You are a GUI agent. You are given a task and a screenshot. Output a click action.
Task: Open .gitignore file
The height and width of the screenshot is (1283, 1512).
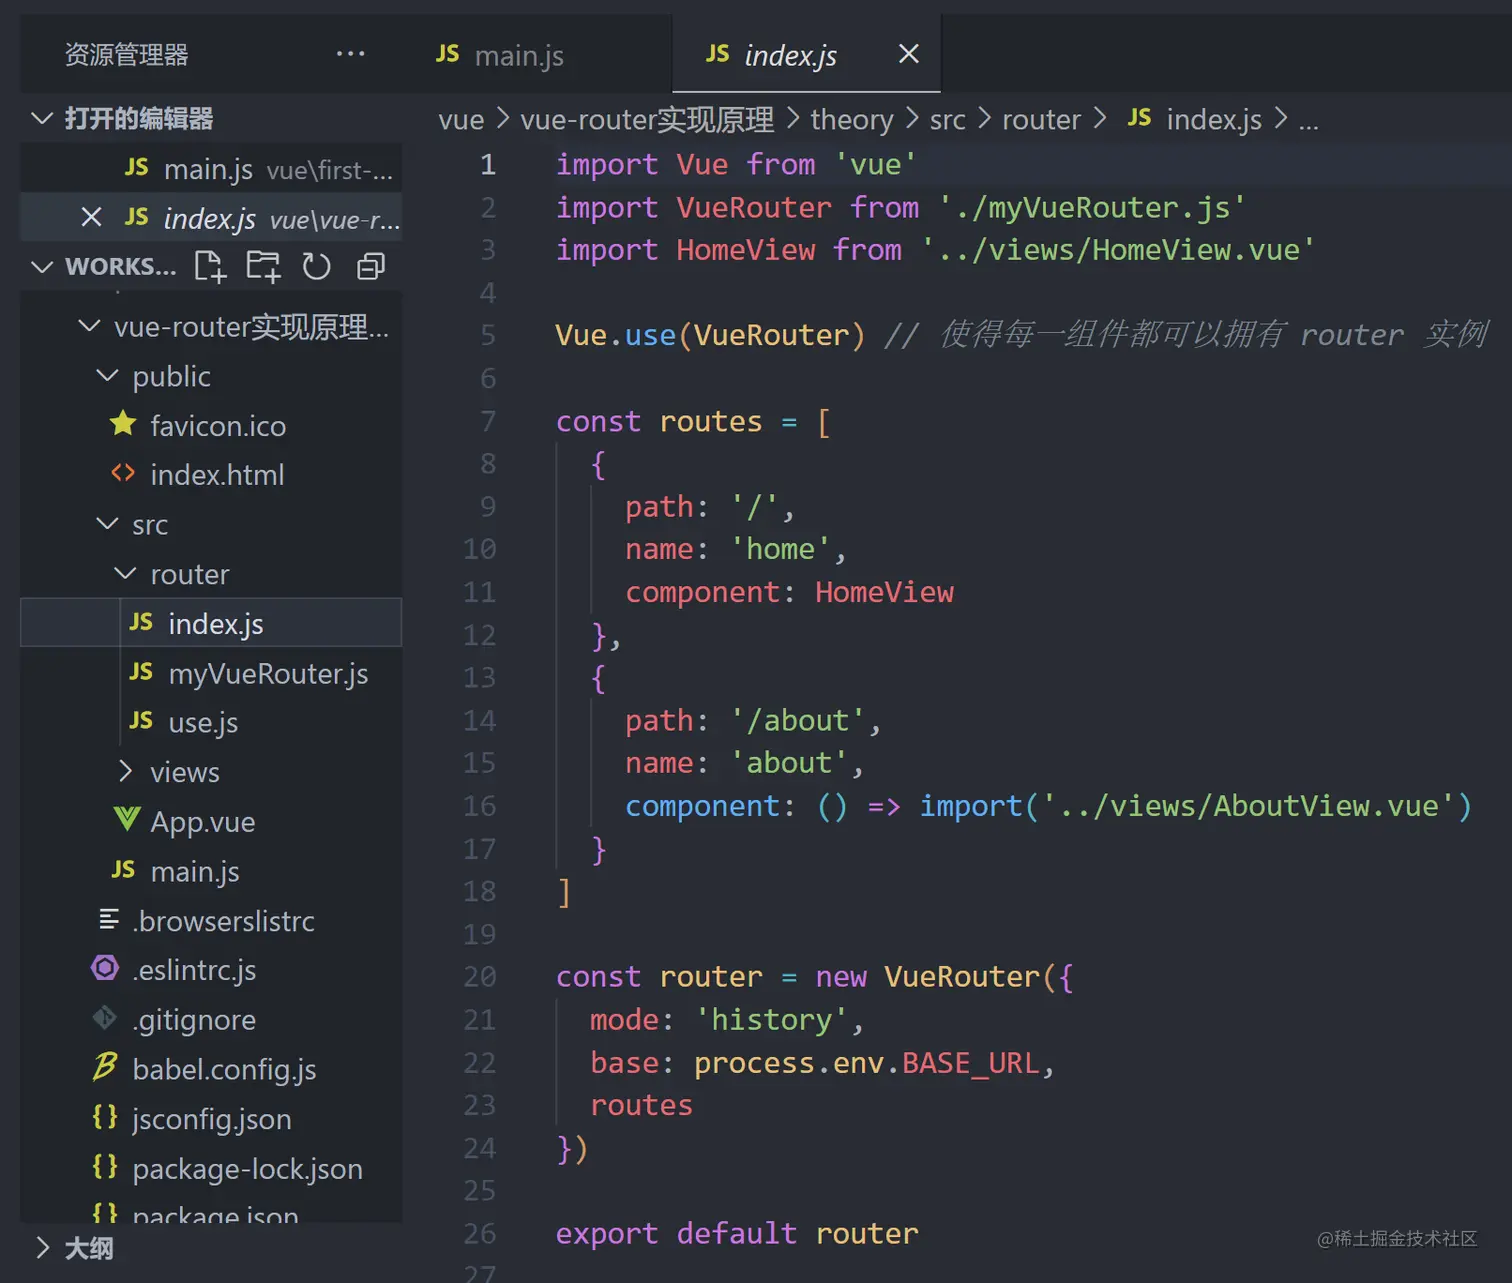tap(194, 1020)
